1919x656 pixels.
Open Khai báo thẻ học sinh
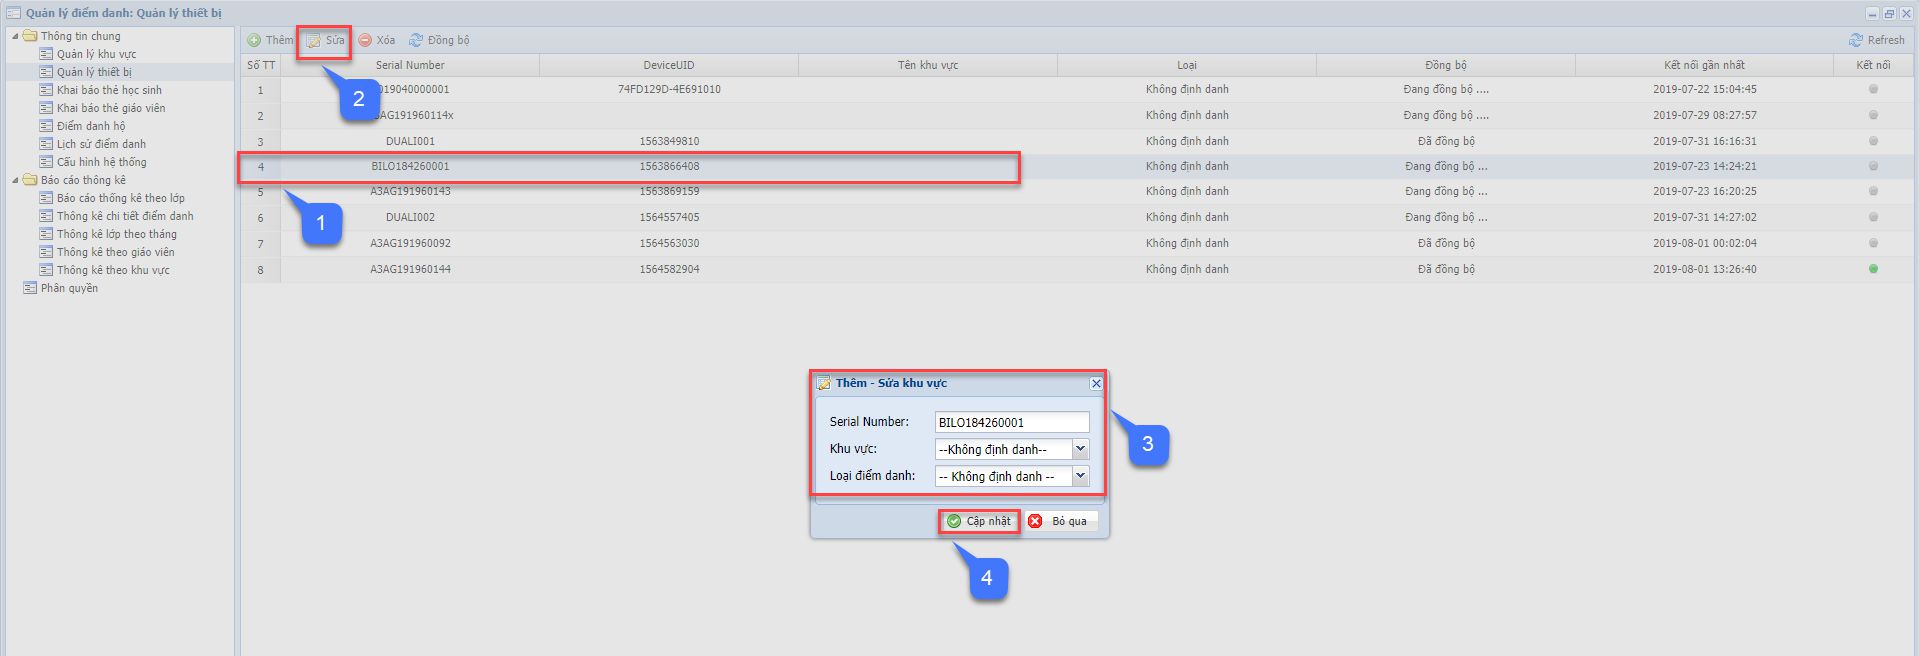[x=109, y=90]
